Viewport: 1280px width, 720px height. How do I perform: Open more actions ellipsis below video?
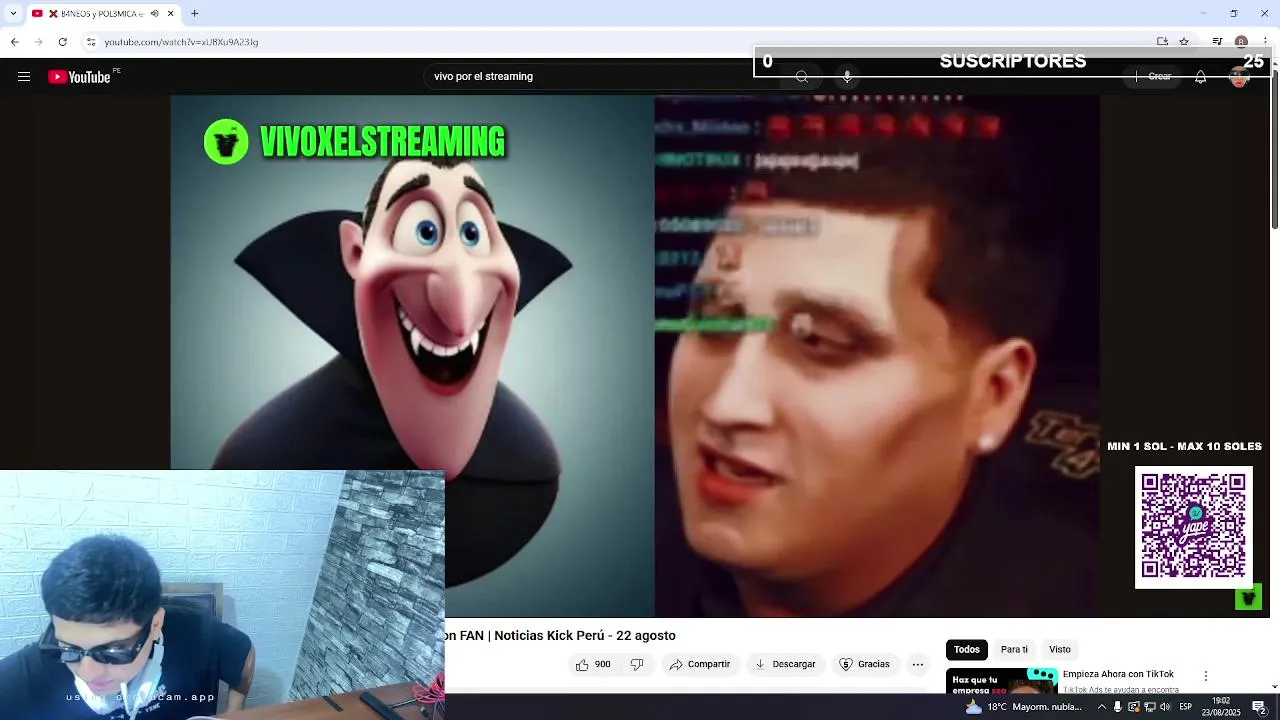pyautogui.click(x=918, y=664)
